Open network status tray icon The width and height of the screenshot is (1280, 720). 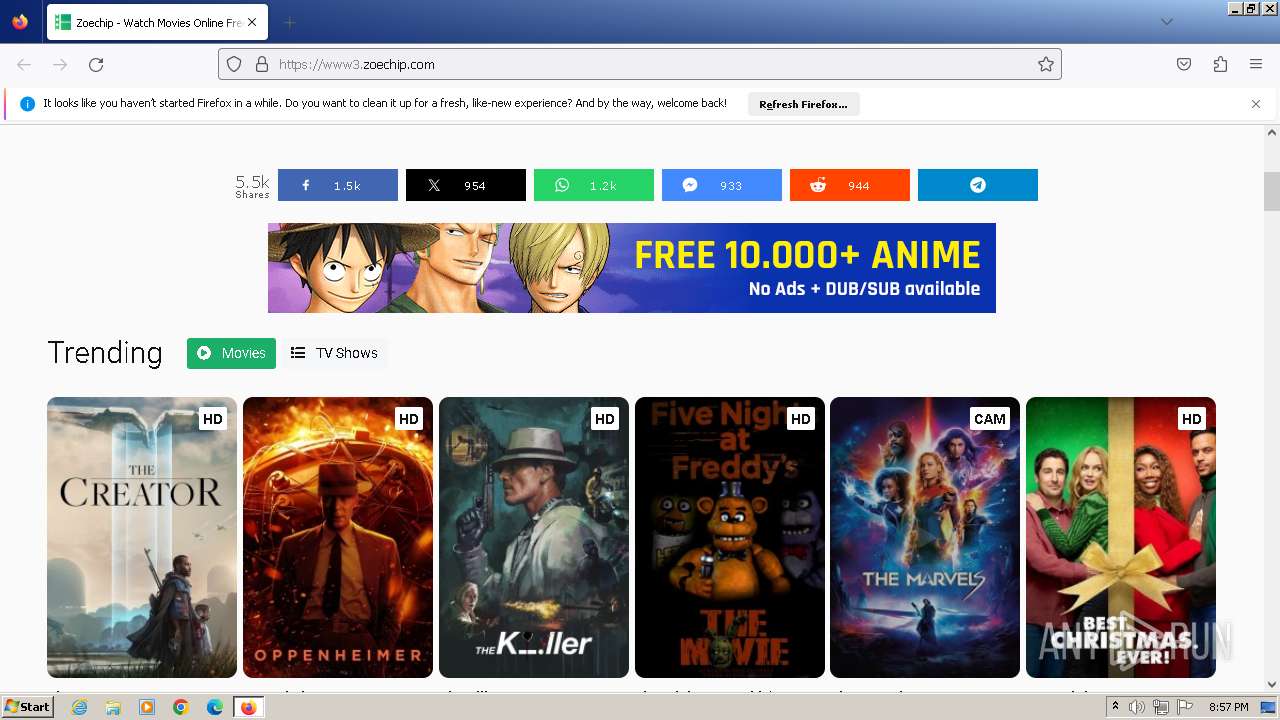click(1161, 707)
